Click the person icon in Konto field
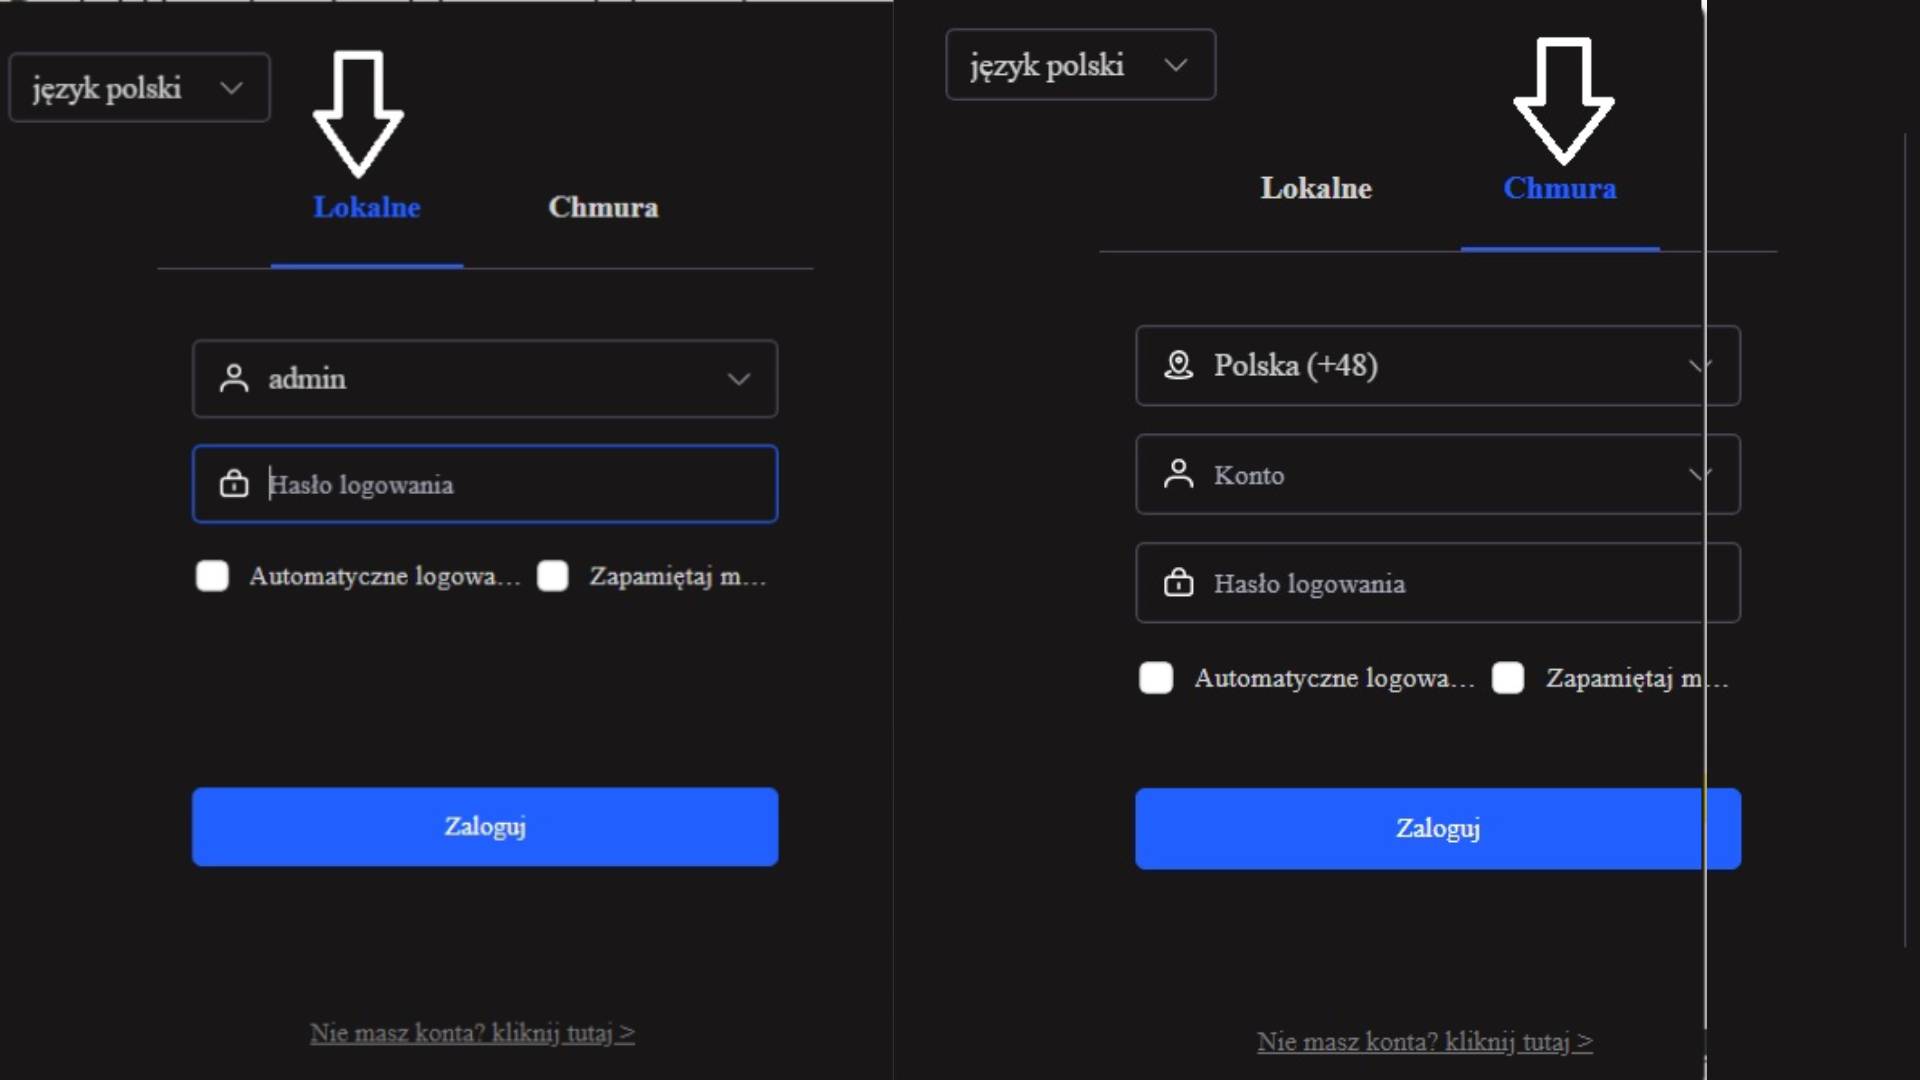Screen dimensions: 1920x1080 [1179, 474]
